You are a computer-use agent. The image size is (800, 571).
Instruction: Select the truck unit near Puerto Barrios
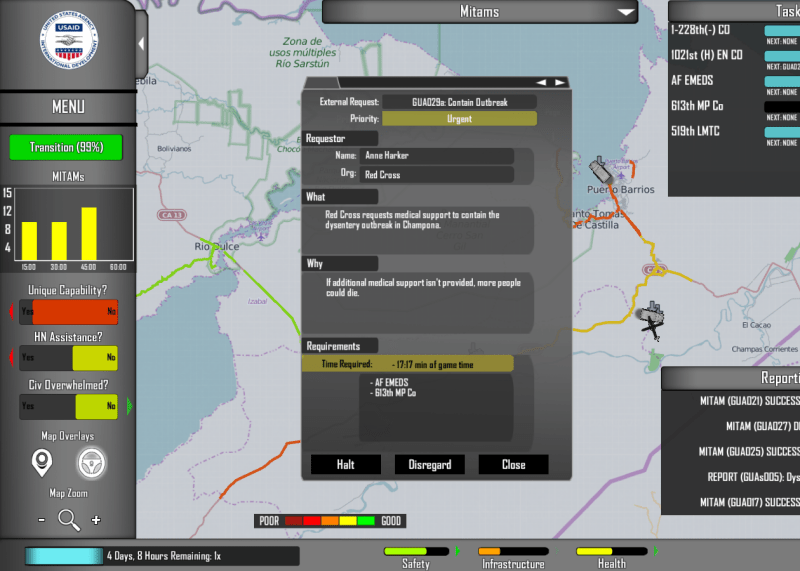600,170
